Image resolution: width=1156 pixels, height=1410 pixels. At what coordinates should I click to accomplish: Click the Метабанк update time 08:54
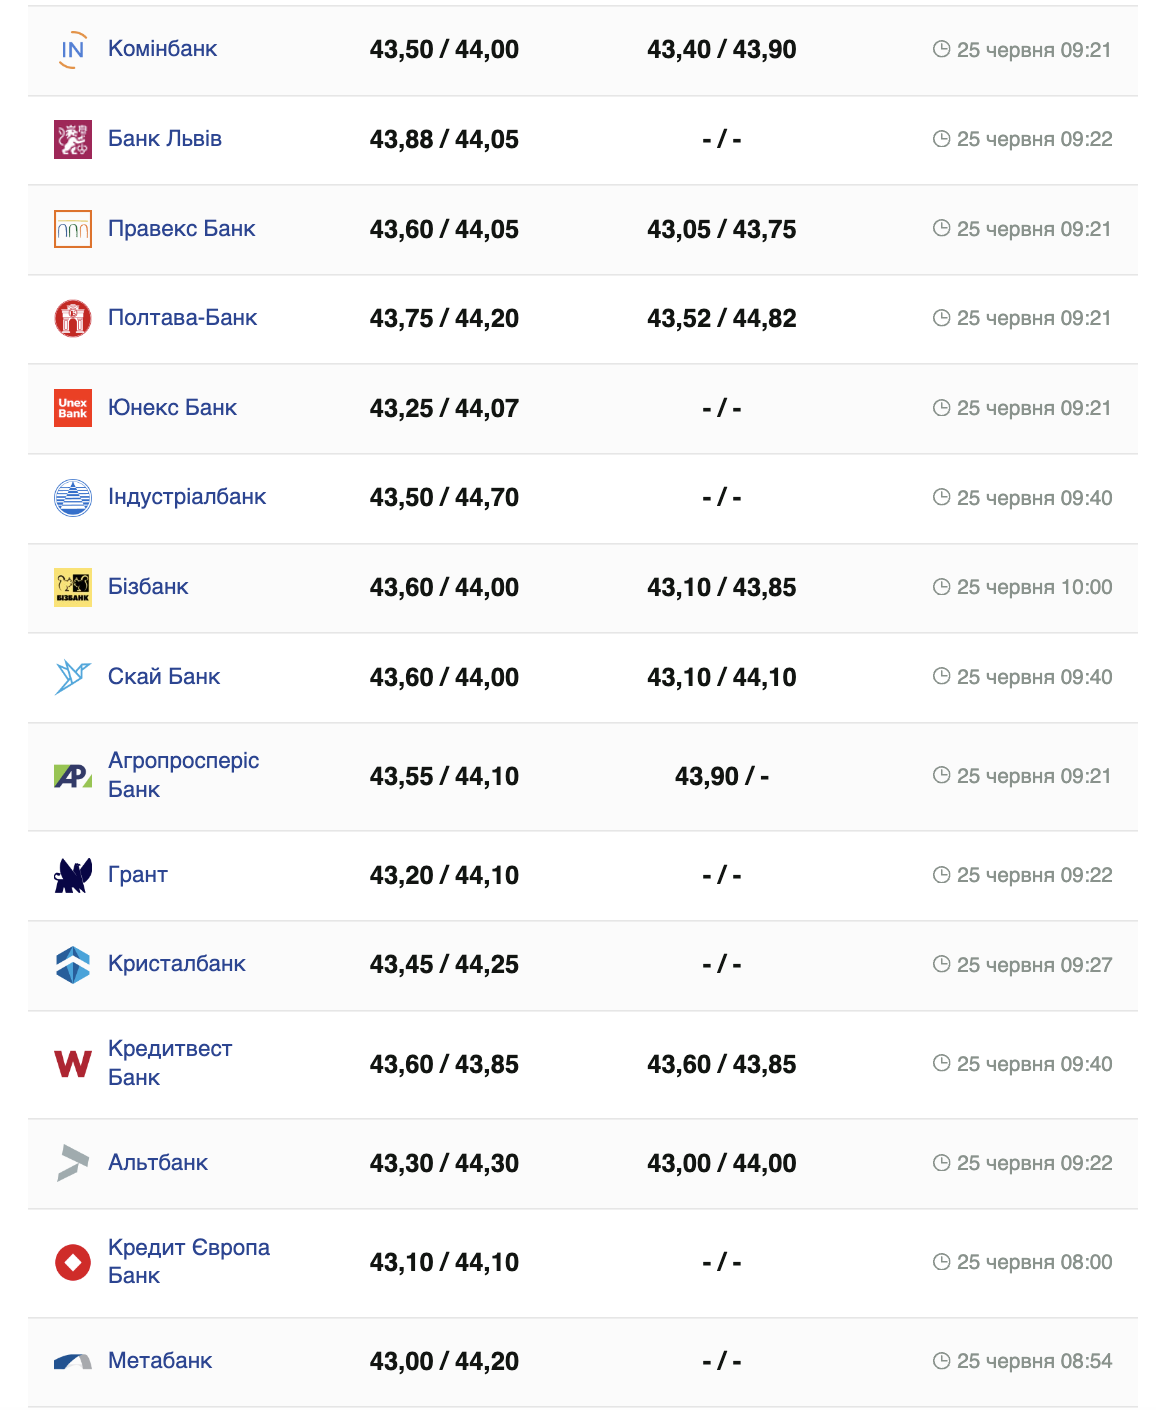tap(1033, 1361)
